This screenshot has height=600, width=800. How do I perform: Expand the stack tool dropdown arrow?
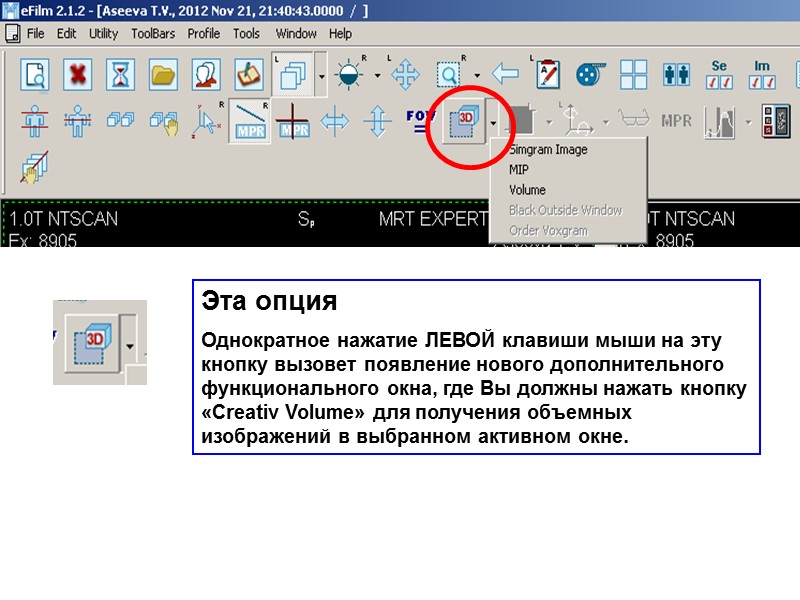pos(321,77)
